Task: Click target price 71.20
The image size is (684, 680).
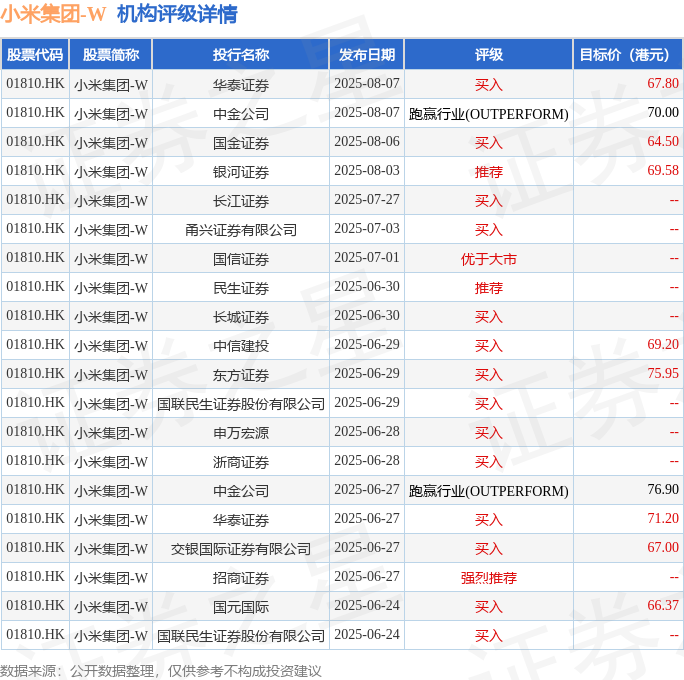Action: (x=663, y=519)
